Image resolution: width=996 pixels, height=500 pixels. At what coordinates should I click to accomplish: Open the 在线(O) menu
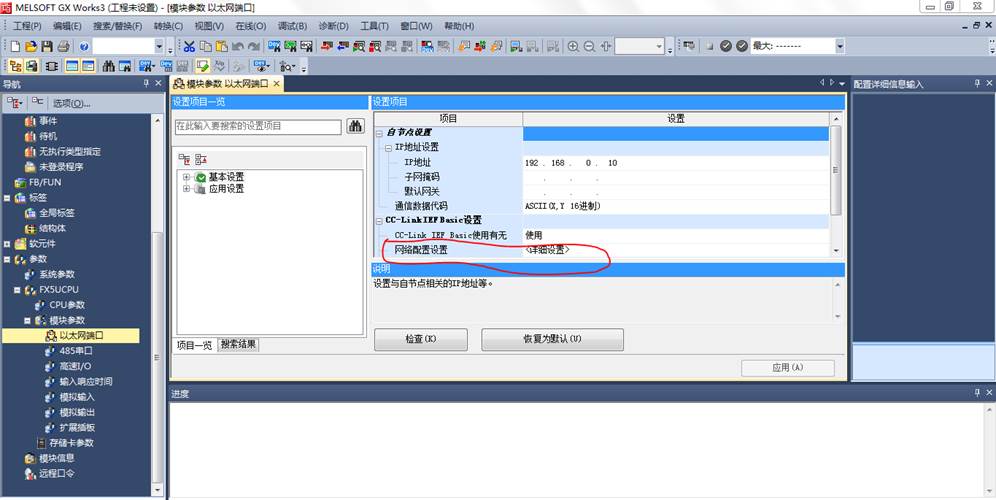click(x=250, y=25)
